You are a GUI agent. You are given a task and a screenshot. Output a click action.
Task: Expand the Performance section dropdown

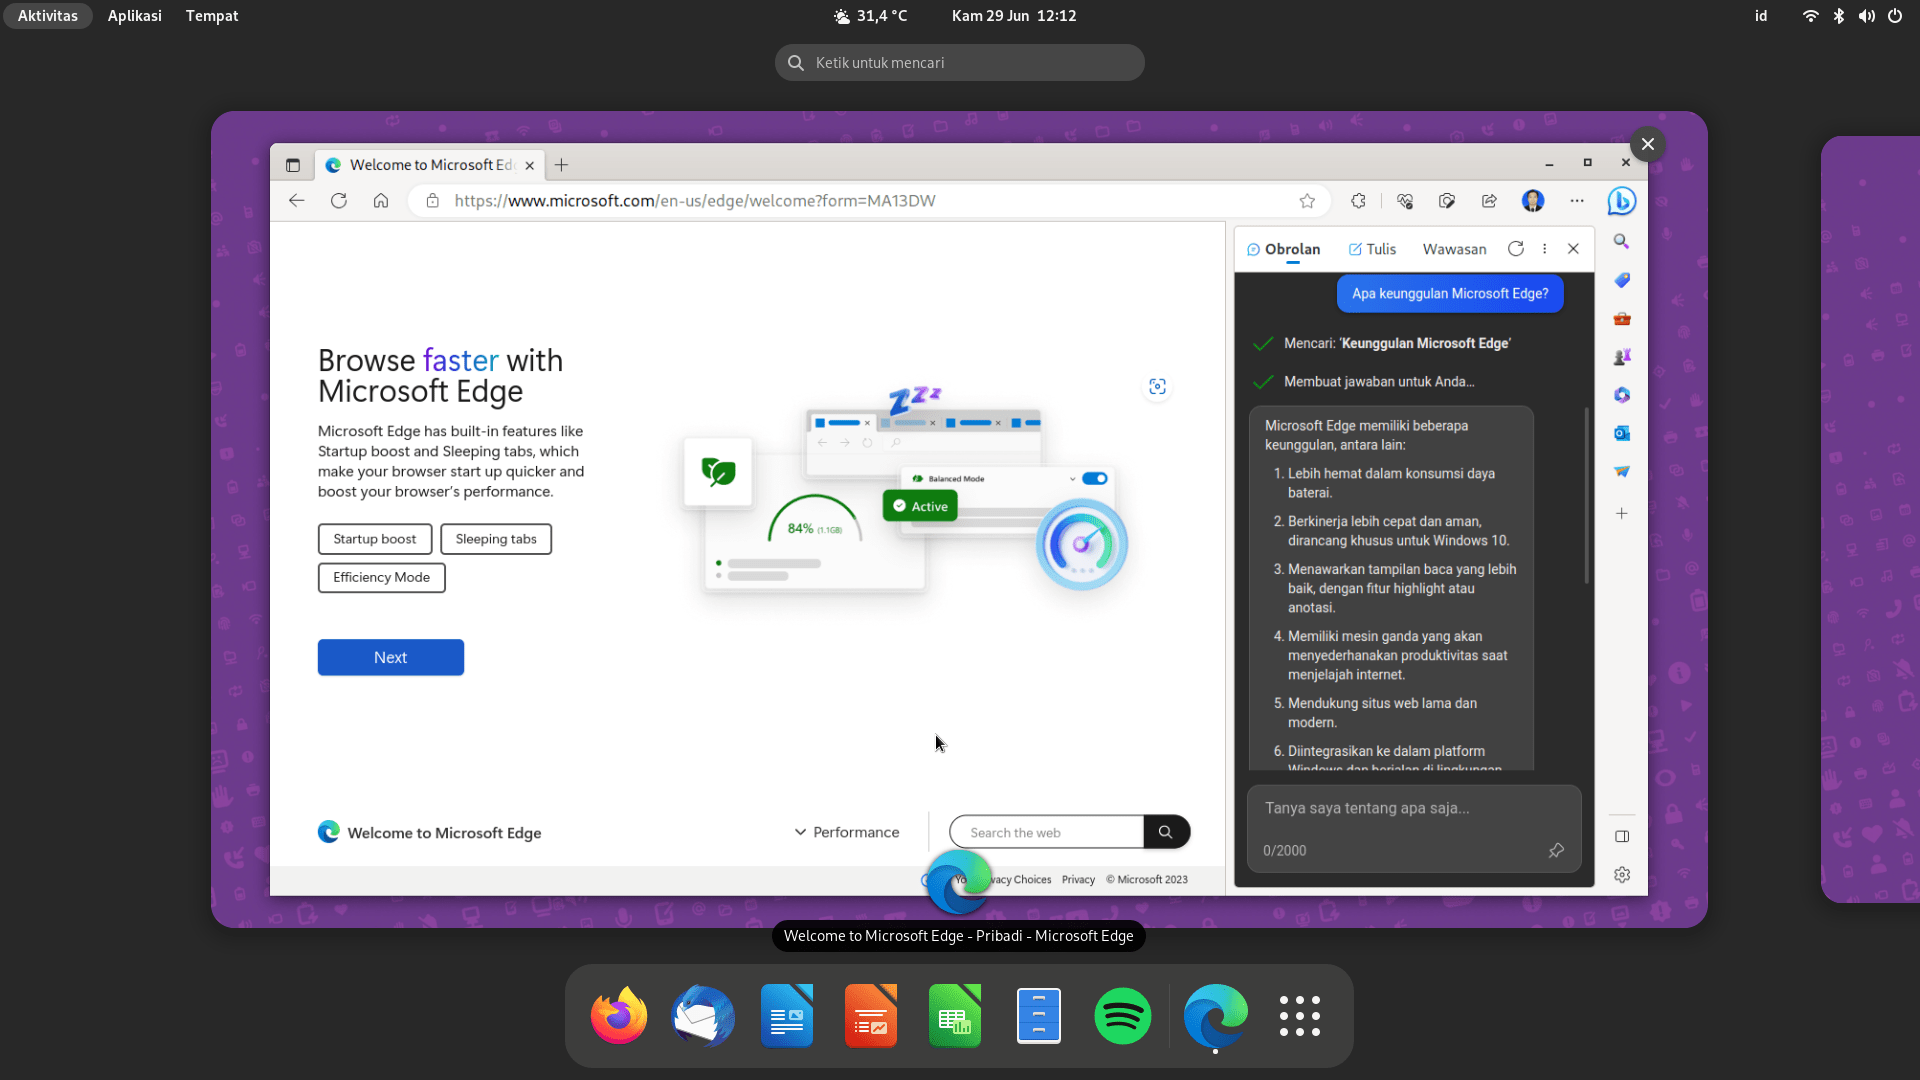coord(847,832)
